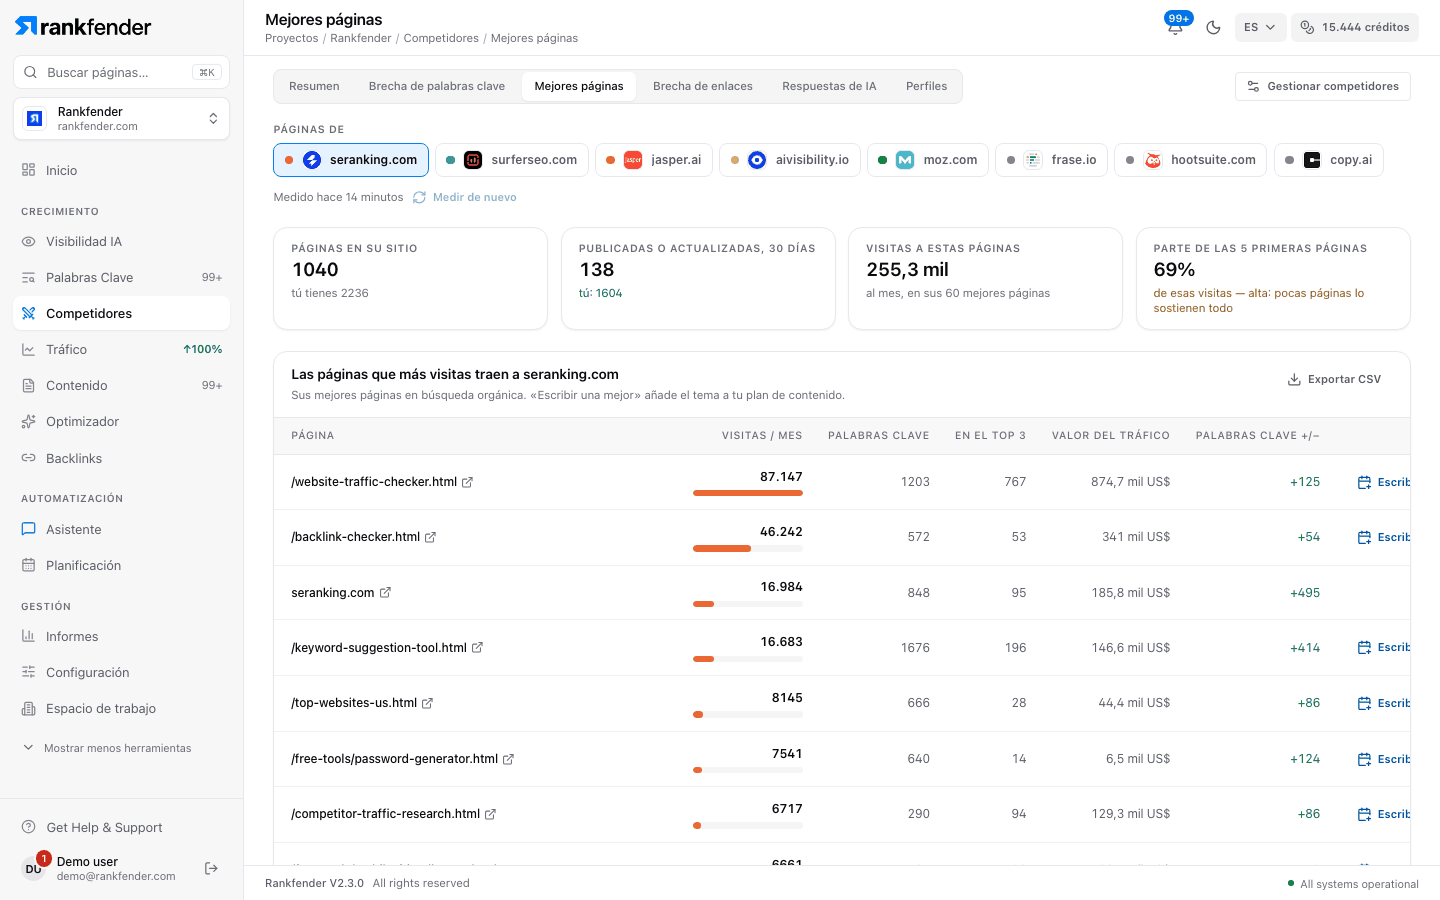Click the 15.444 créditos button
Screen dimensions: 1440x900
pyautogui.click(x=1355, y=27)
